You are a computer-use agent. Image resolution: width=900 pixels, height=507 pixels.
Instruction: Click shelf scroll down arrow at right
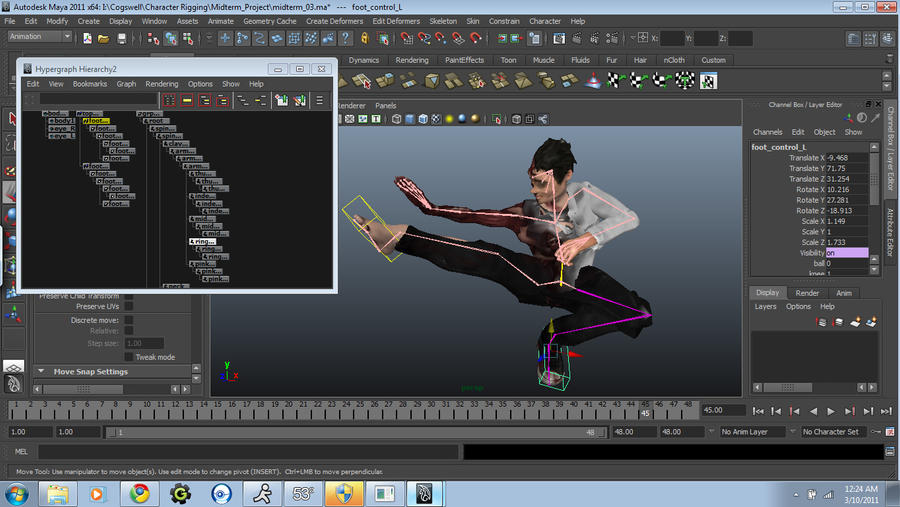click(887, 86)
